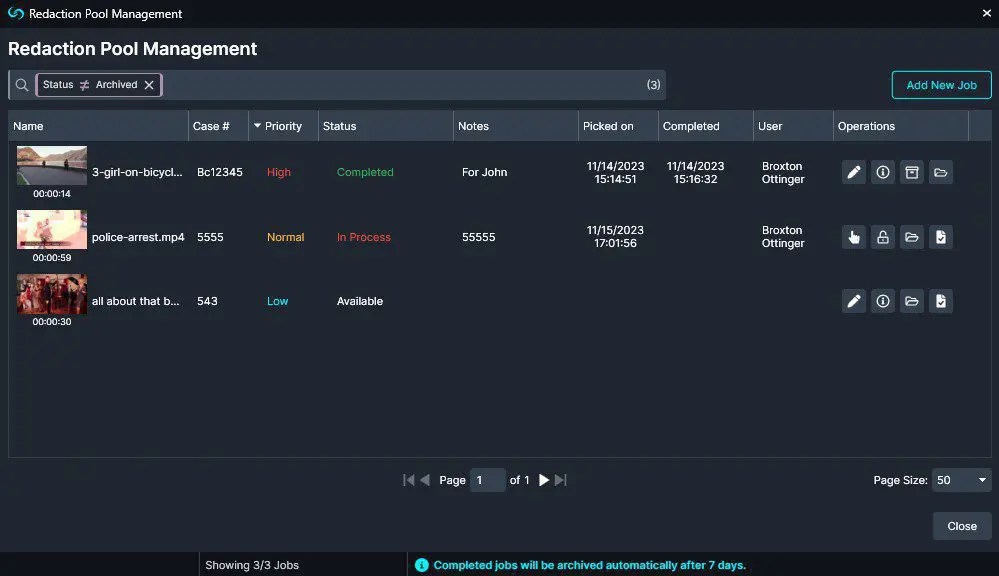
Task: Claim the police-arrest.mp4 job
Action: click(853, 237)
